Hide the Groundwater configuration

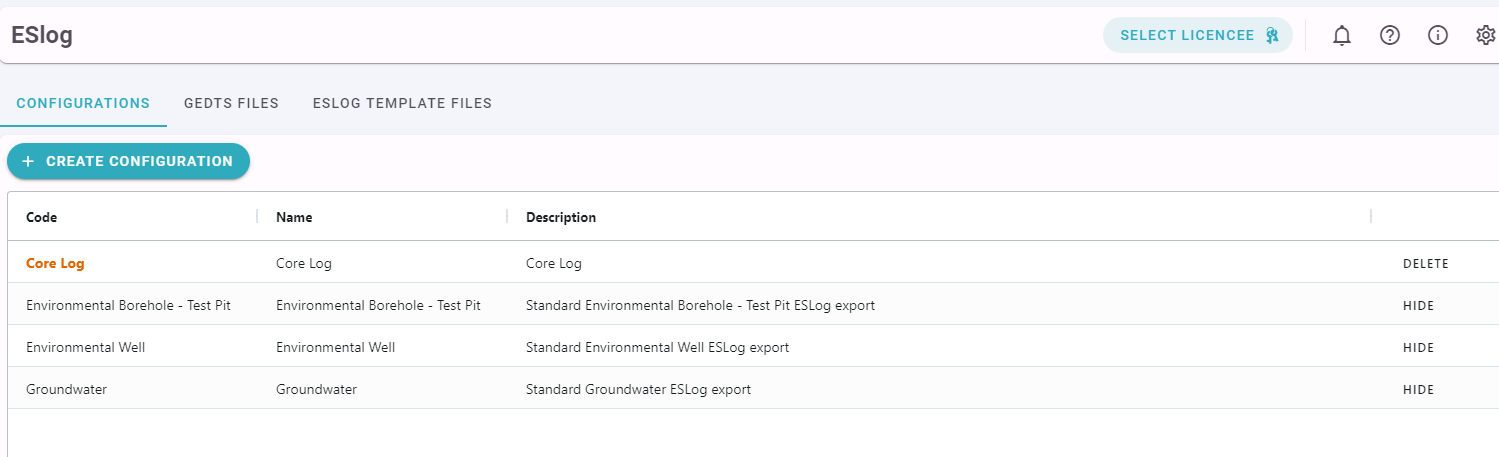tap(1418, 390)
